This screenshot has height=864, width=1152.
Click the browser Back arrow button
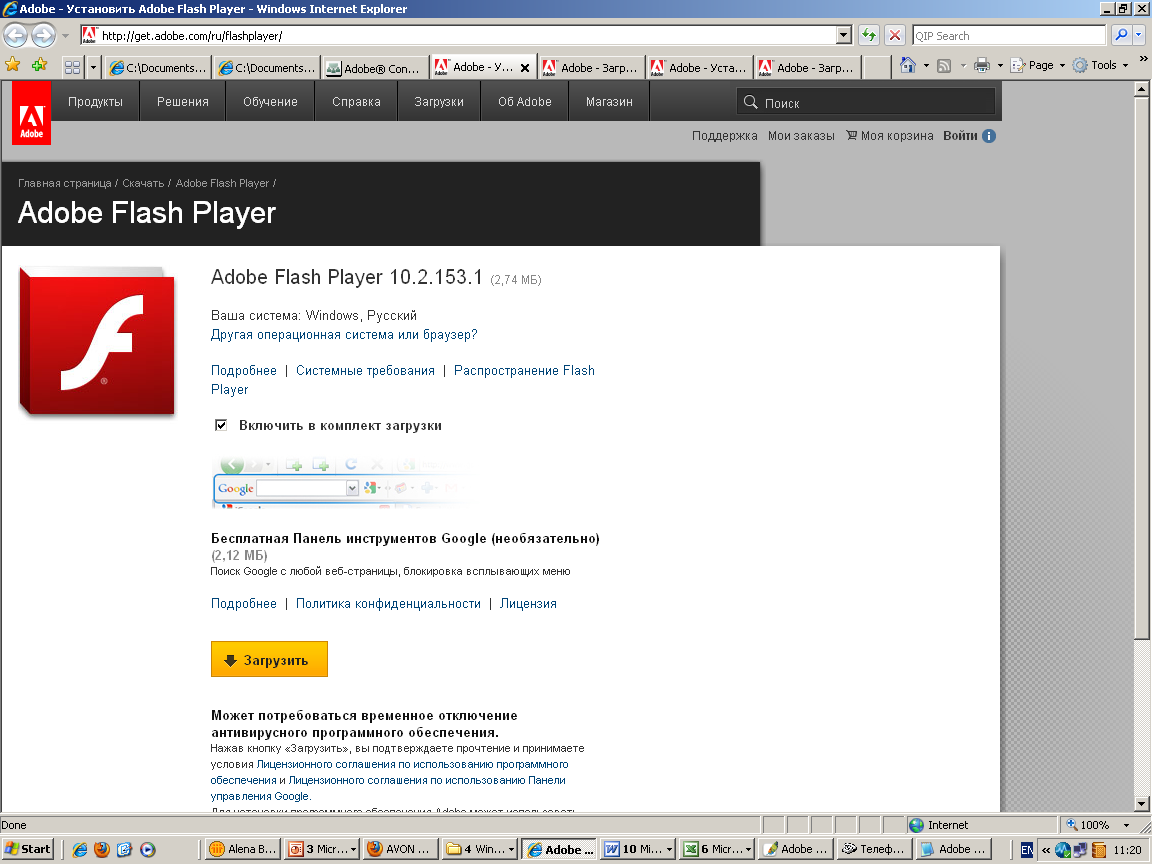(15, 35)
